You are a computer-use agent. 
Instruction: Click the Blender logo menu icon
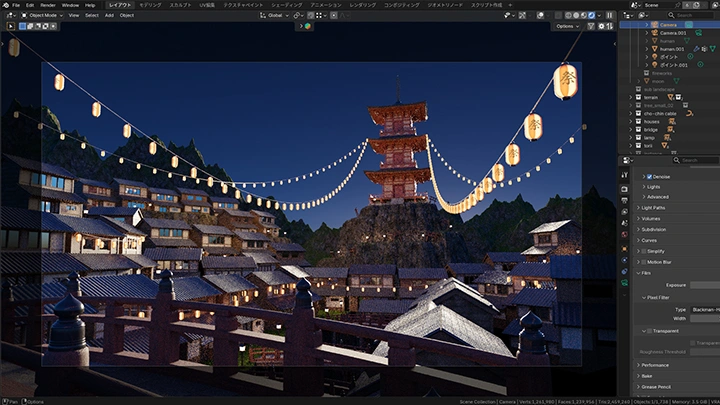point(5,5)
